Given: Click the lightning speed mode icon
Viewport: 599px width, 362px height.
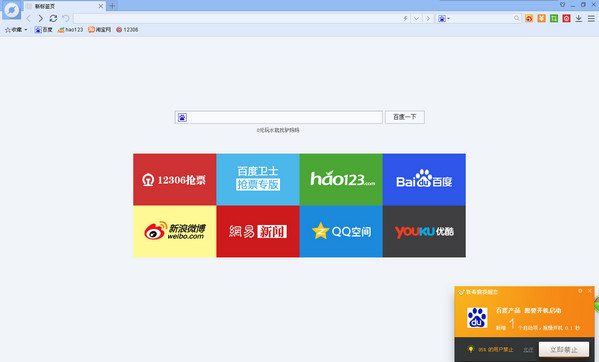Looking at the screenshot, I should (x=405, y=18).
